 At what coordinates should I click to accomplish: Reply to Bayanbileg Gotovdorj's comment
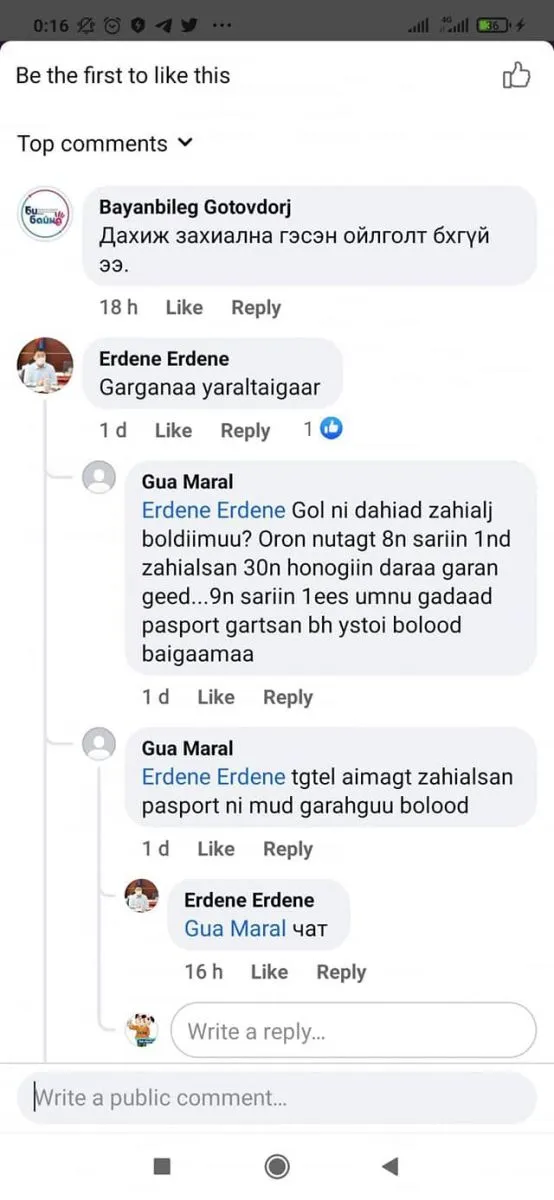pos(256,308)
